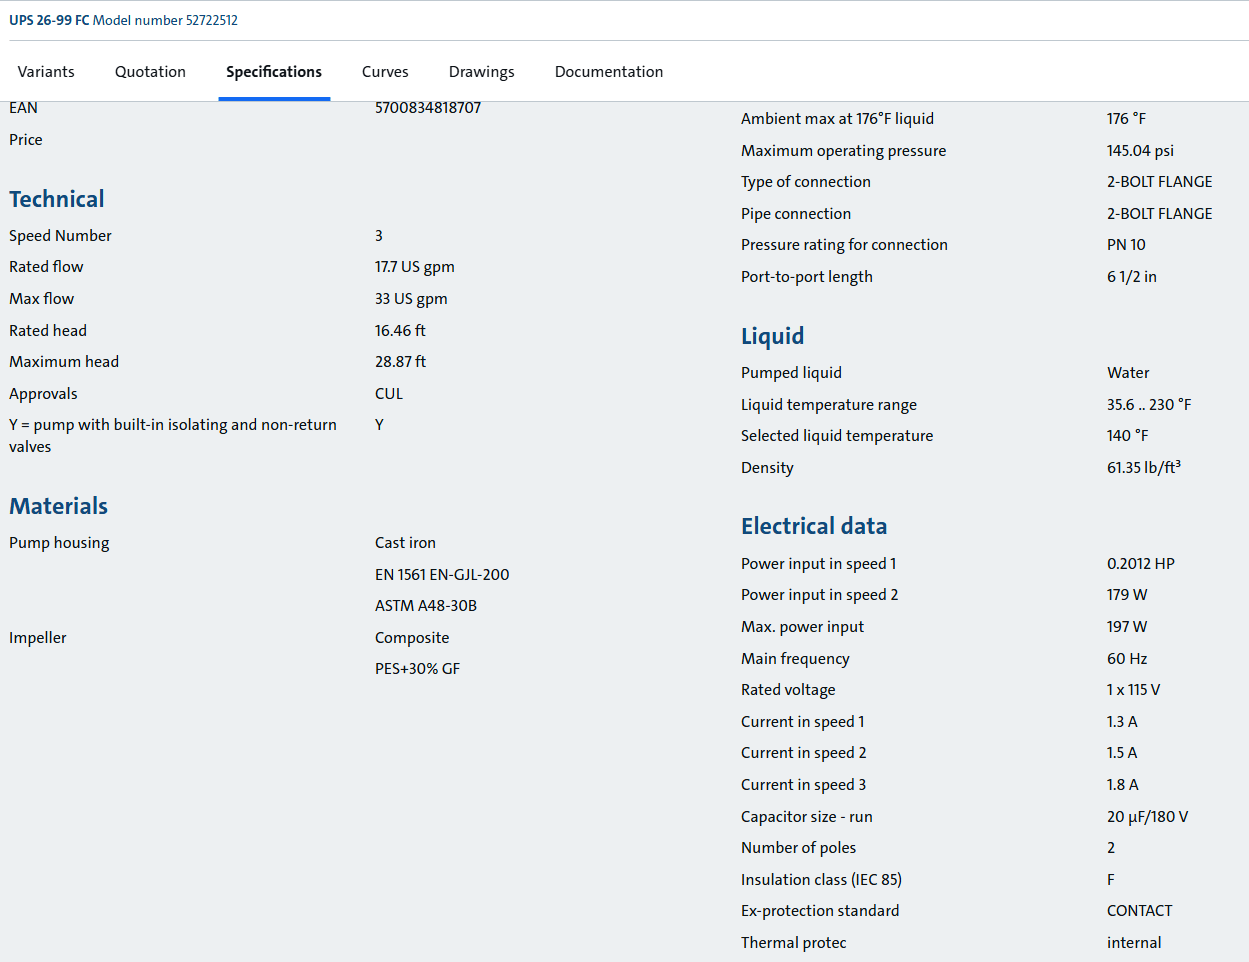Select Port-to-port length value 6 1/2 in
Image resolution: width=1249 pixels, height=962 pixels.
coord(1131,277)
